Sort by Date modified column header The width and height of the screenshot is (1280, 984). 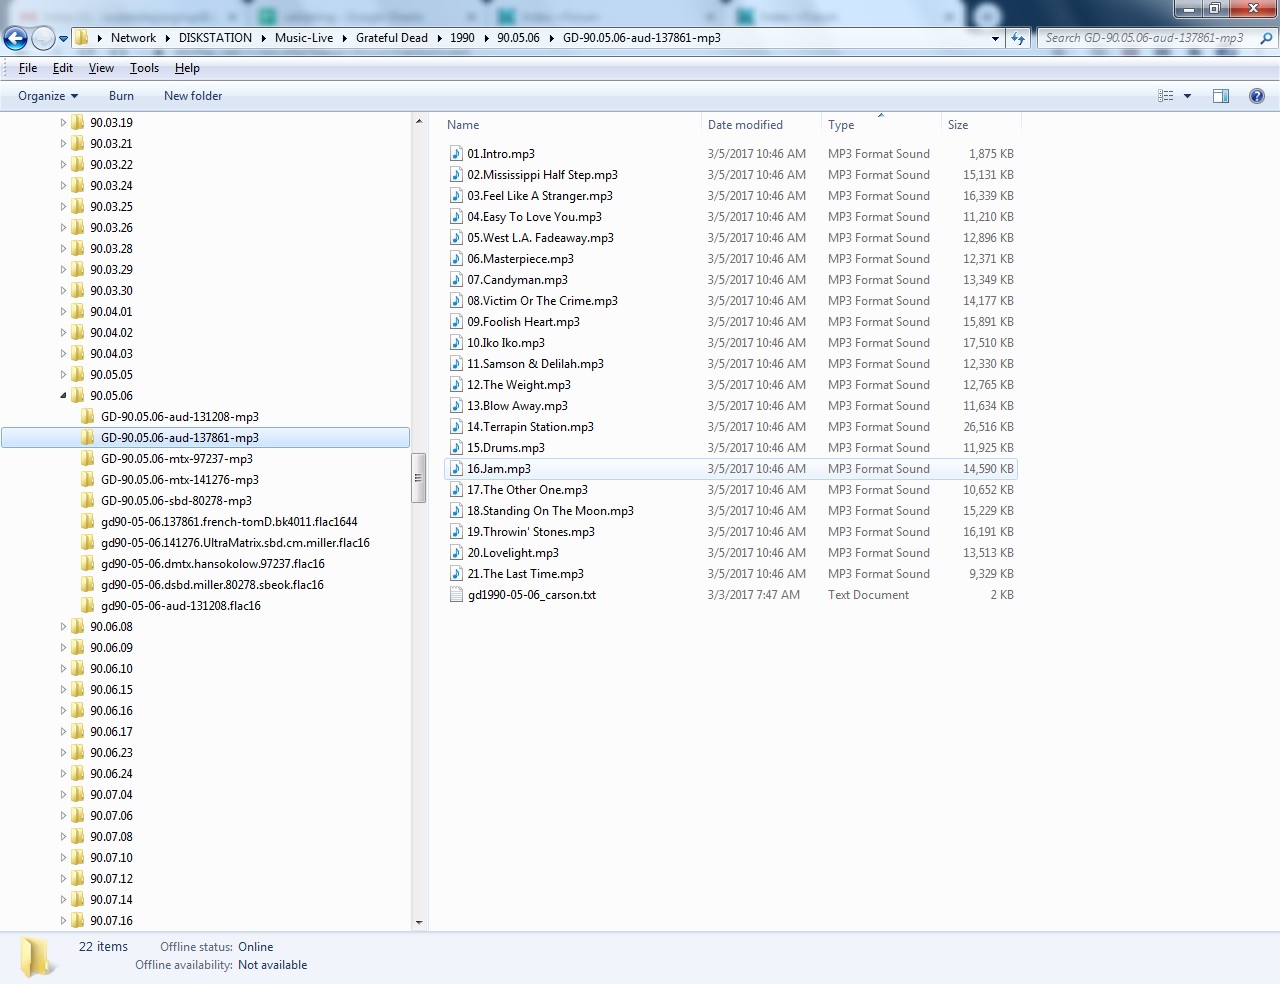pos(761,125)
